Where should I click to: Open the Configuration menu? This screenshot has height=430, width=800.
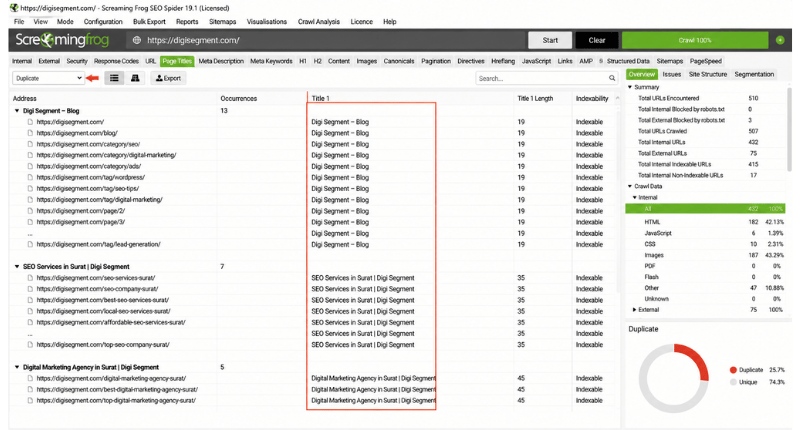[103, 21]
